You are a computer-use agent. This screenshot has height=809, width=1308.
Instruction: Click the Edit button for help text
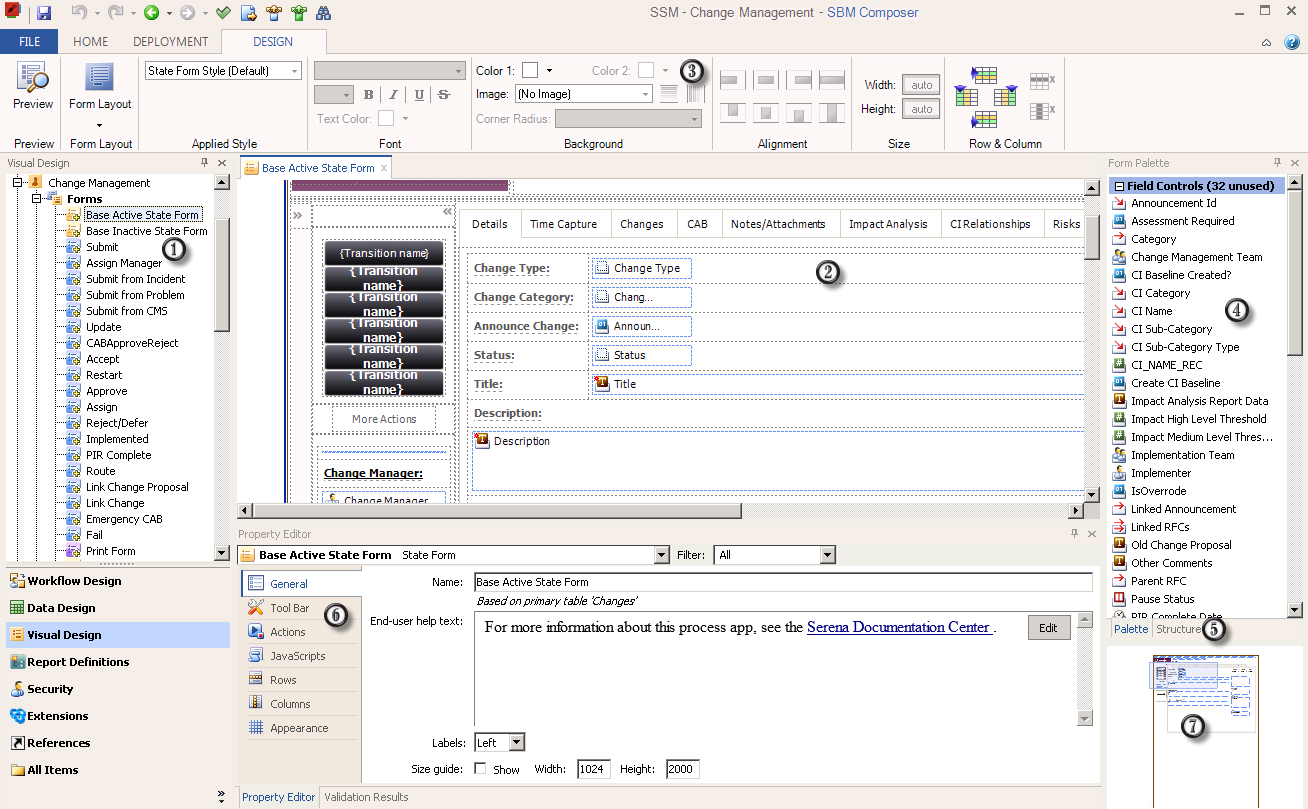[x=1047, y=627]
